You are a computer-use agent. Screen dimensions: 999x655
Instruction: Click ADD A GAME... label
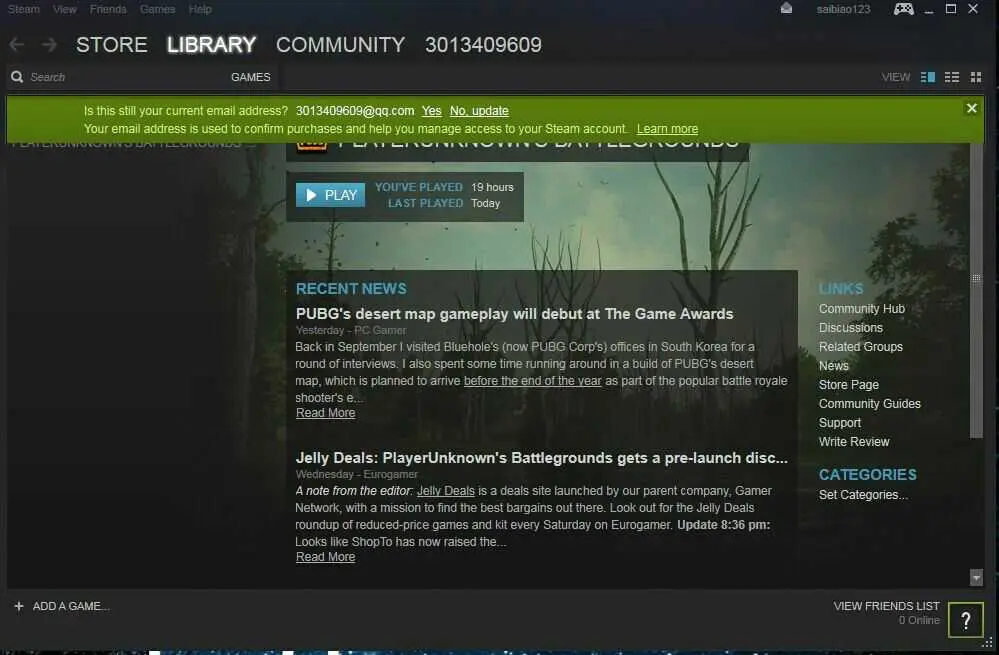pos(71,606)
